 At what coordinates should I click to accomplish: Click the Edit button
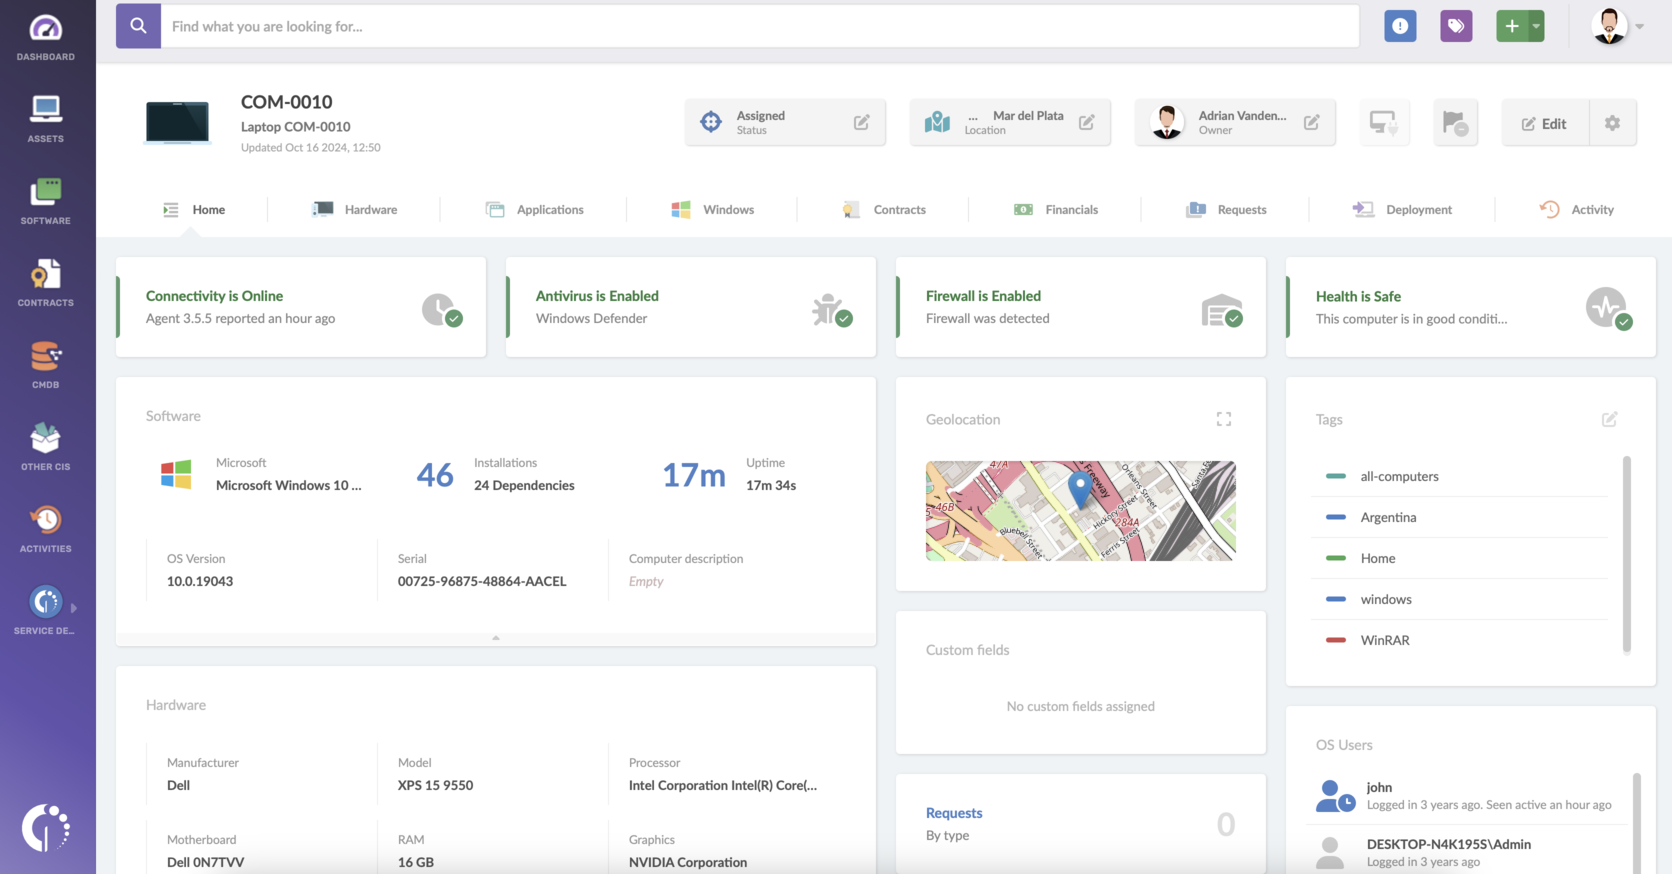coord(1544,123)
